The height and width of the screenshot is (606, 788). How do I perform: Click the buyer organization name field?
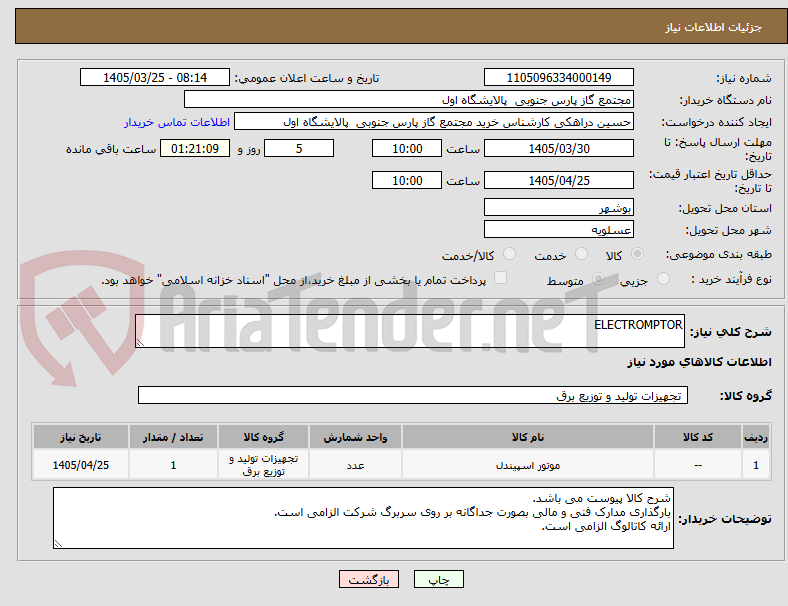[409, 99]
